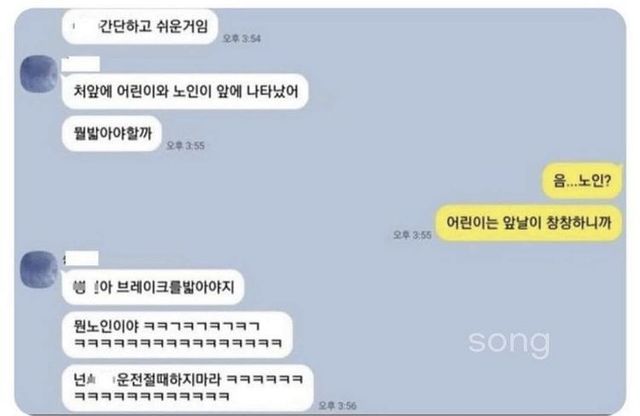The width and height of the screenshot is (640, 416).
Task: Select the yellow '어린이는 앞날이 창창하니까' bubble
Action: (x=529, y=222)
